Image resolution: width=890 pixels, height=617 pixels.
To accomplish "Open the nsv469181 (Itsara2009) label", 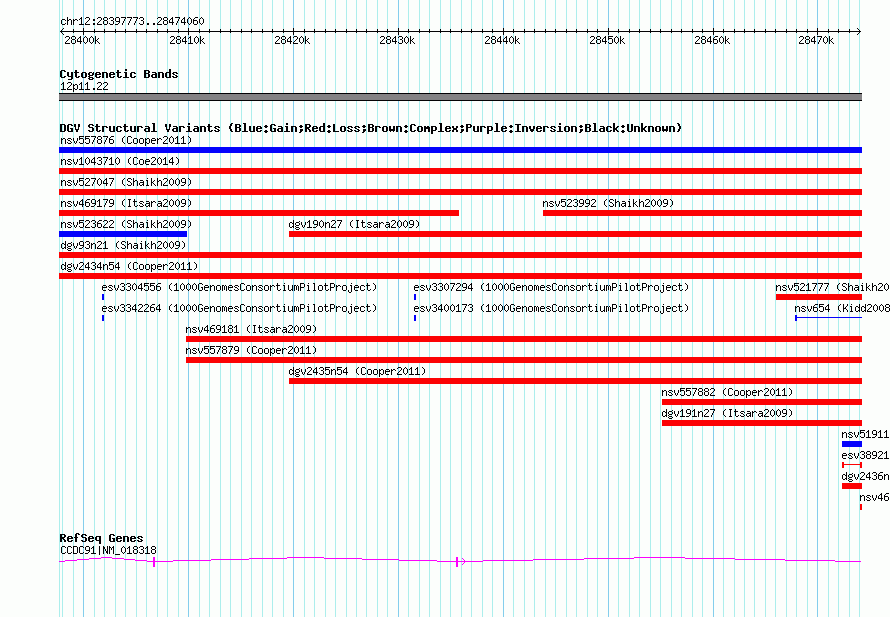I will click(251, 329).
